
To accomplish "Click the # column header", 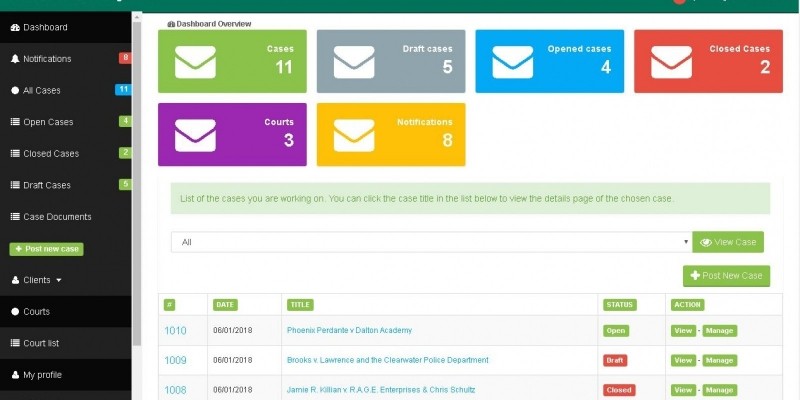I will [169, 305].
